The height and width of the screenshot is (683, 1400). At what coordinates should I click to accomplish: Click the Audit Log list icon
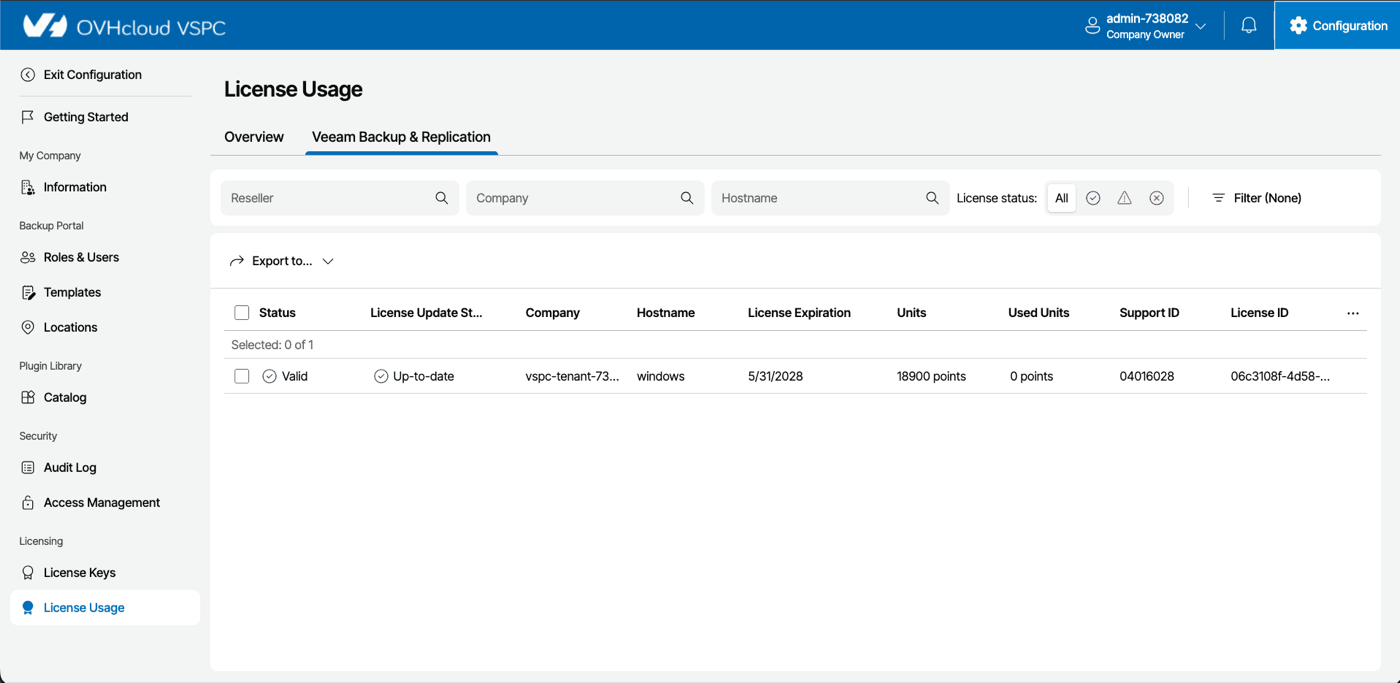(x=28, y=467)
